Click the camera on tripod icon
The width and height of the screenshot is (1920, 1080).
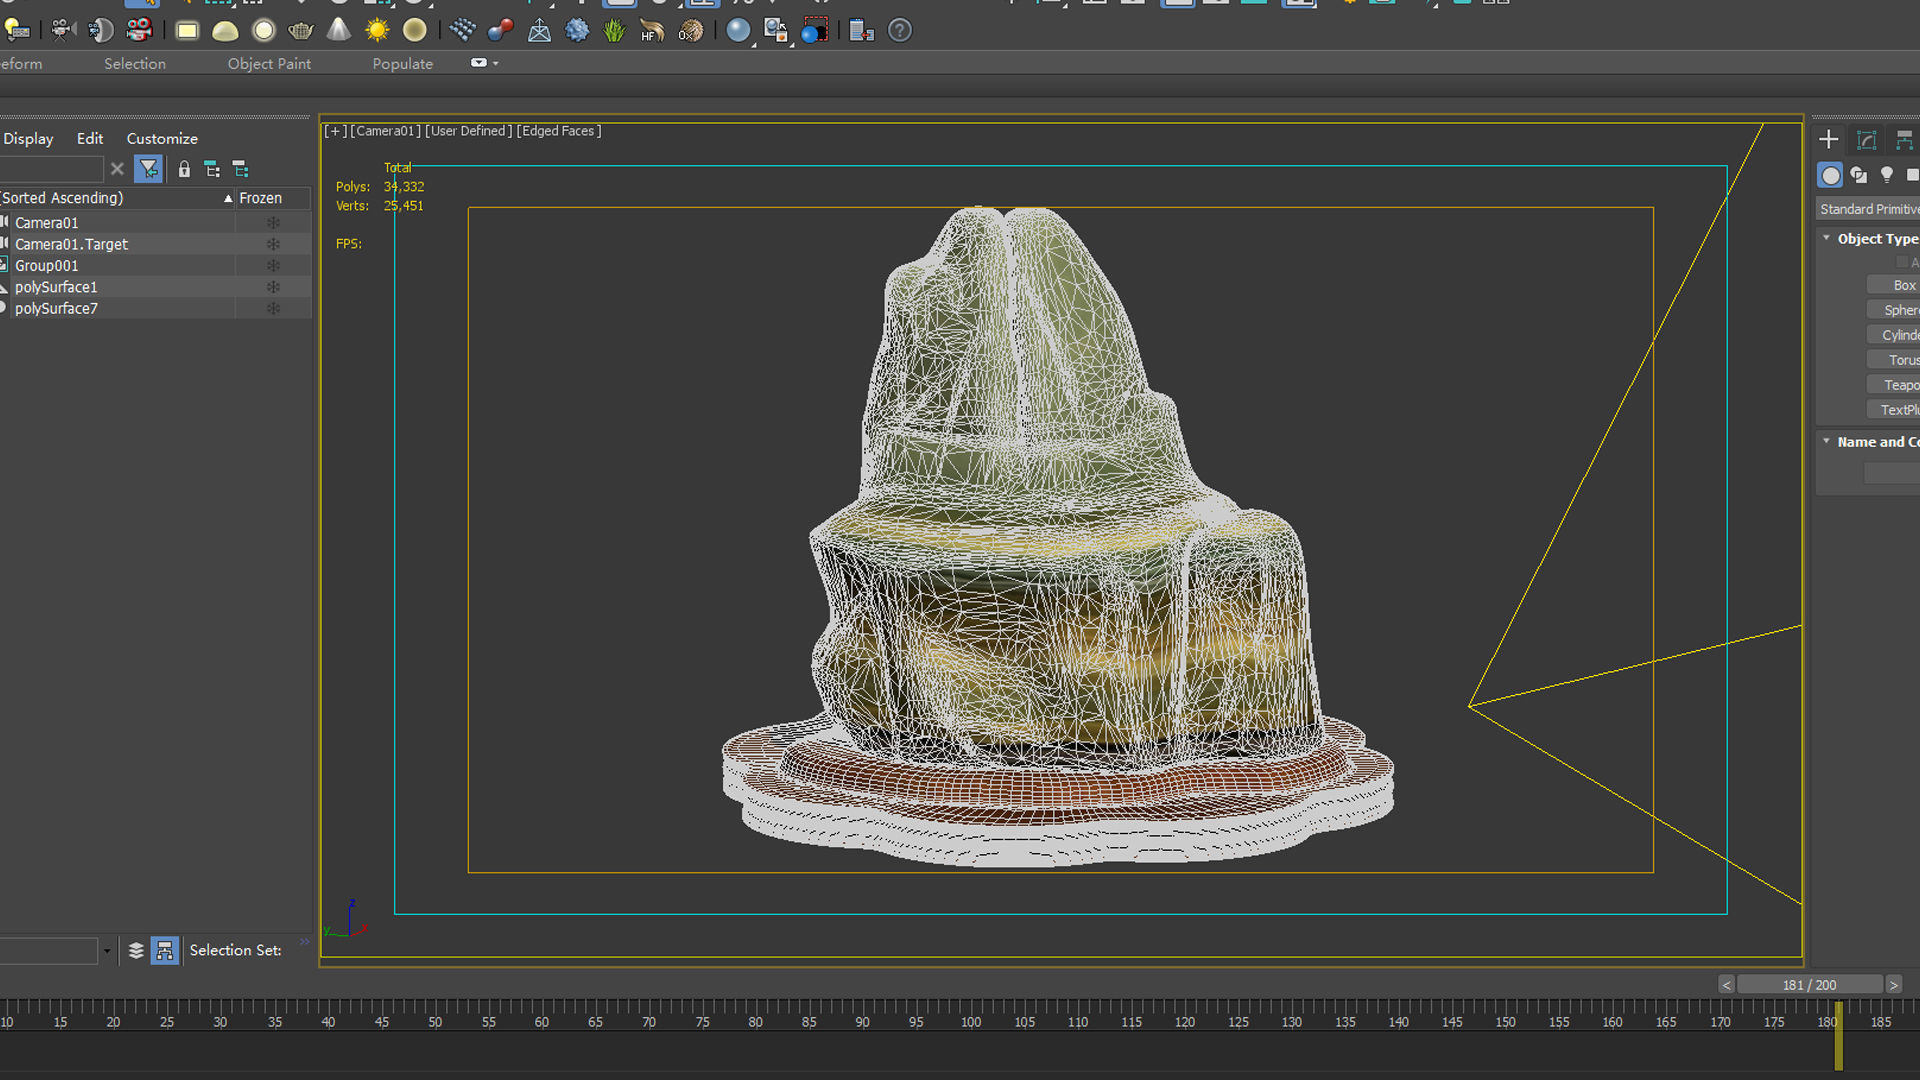pyautogui.click(x=63, y=30)
